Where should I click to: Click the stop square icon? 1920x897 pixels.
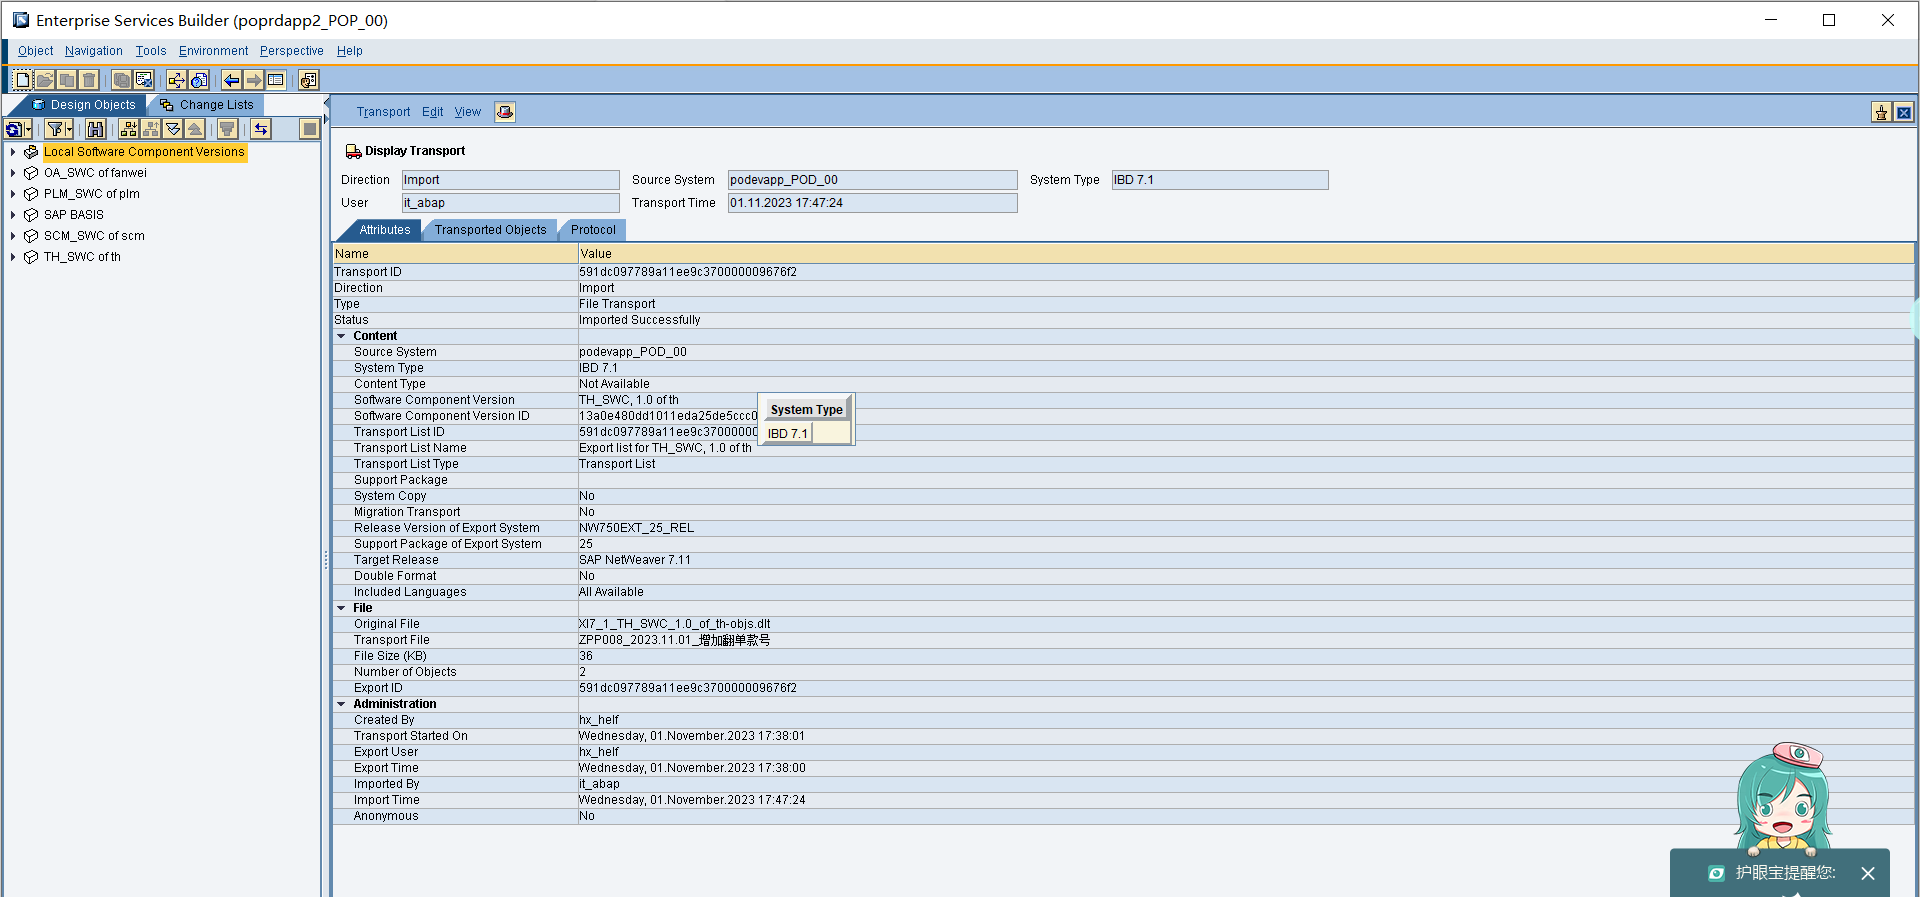310,129
